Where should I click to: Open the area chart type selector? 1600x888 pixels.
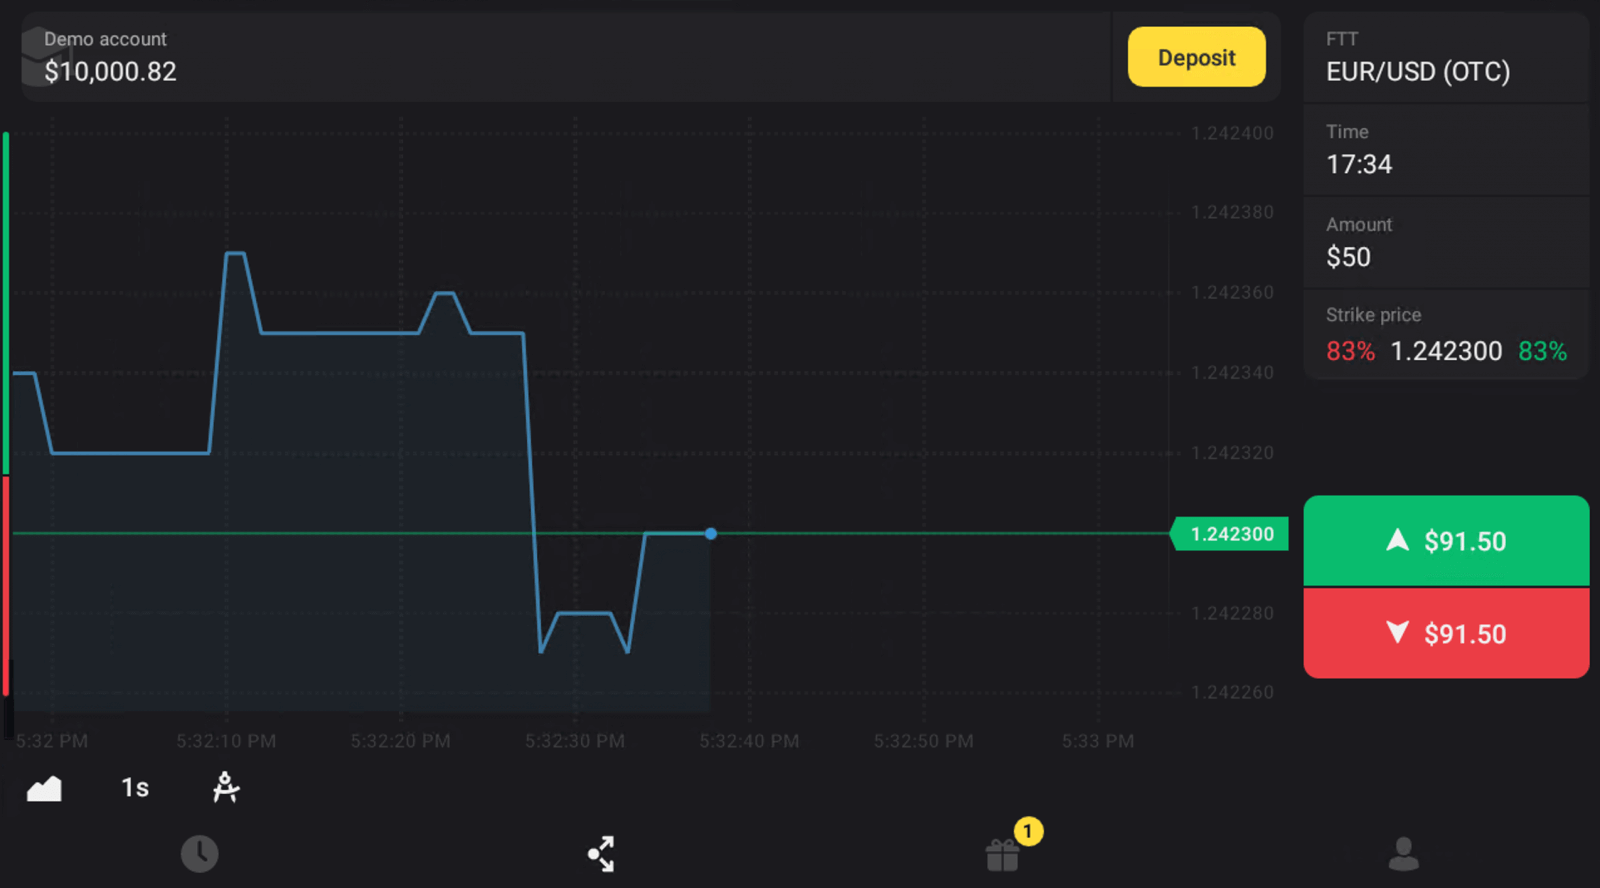point(44,789)
